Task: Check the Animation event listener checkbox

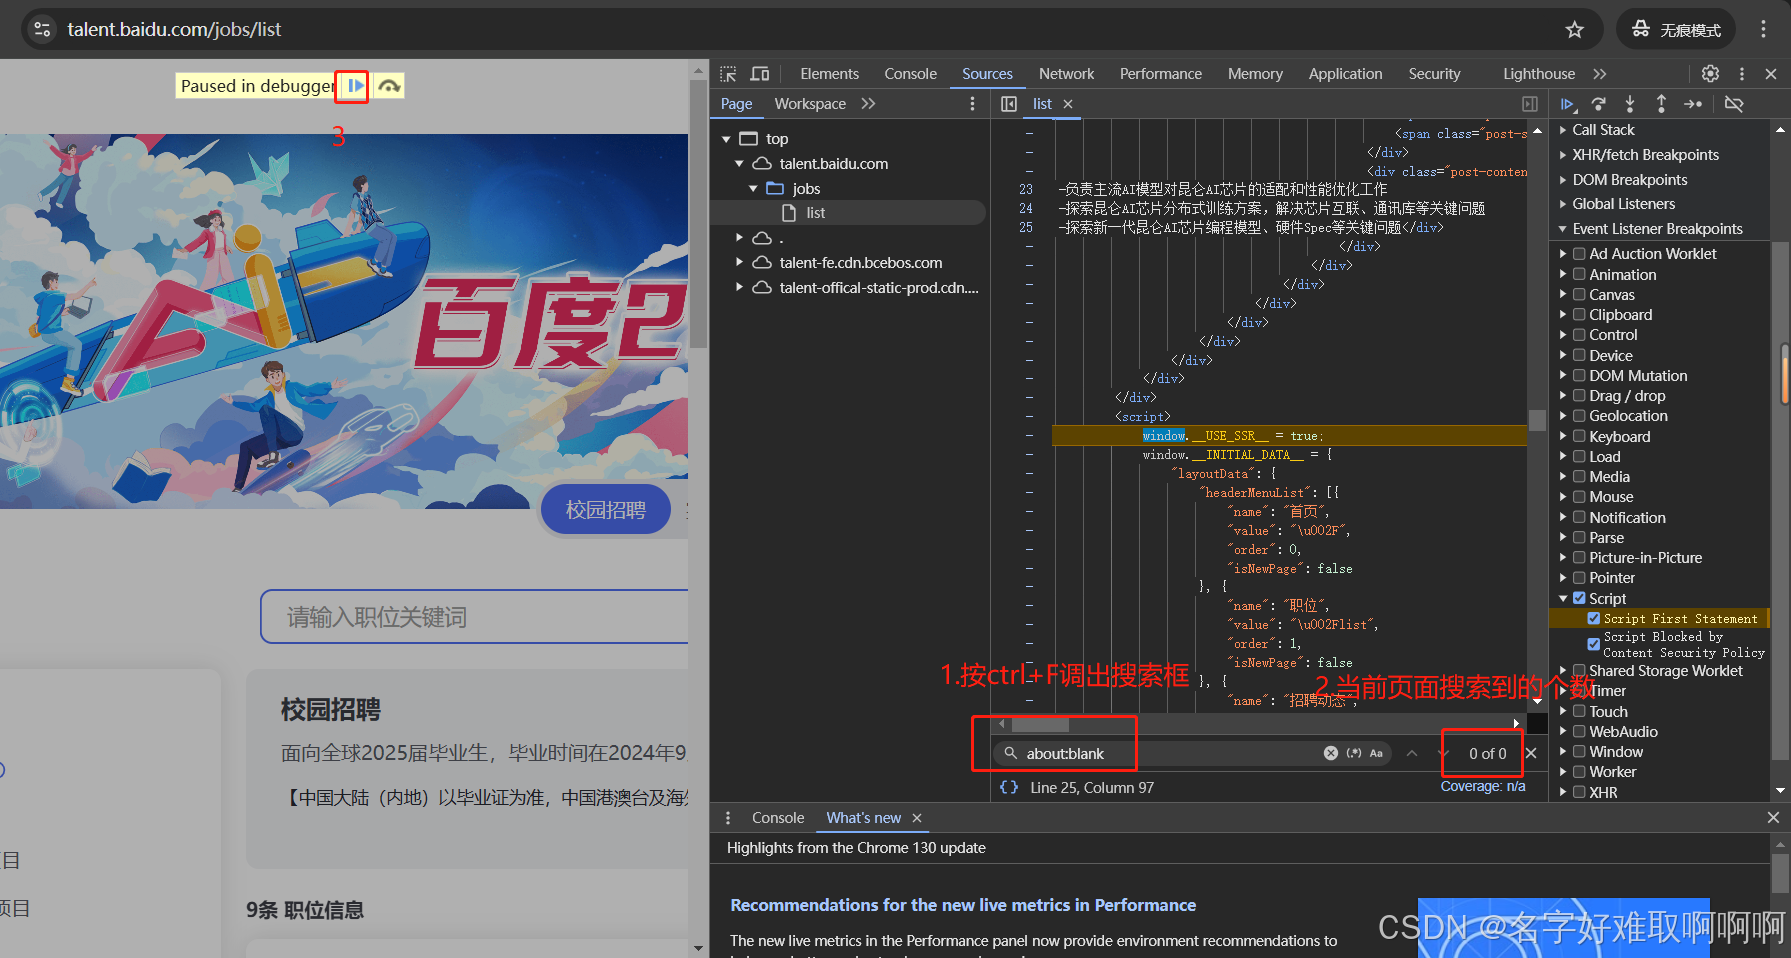Action: (x=1580, y=274)
